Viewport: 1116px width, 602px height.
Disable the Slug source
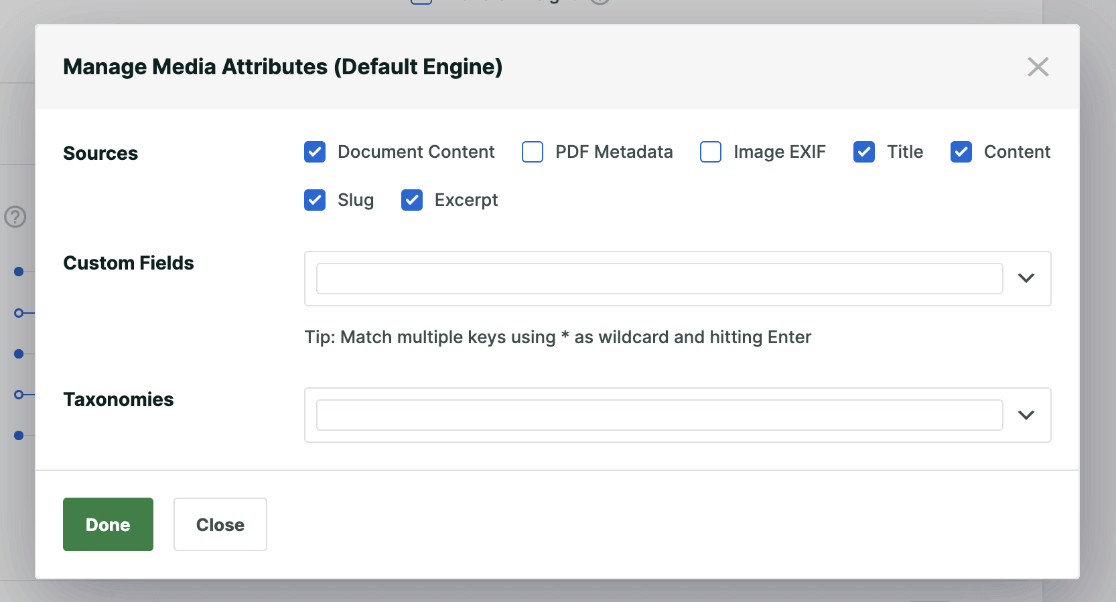315,200
